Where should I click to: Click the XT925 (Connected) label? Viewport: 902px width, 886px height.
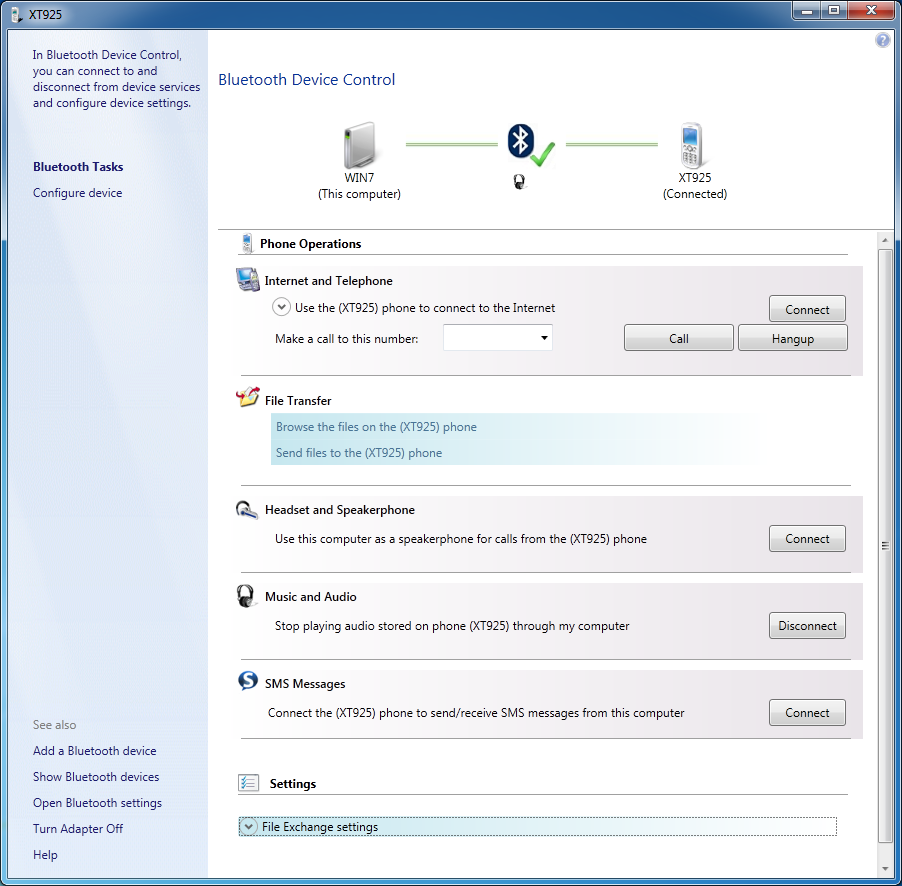click(x=695, y=186)
